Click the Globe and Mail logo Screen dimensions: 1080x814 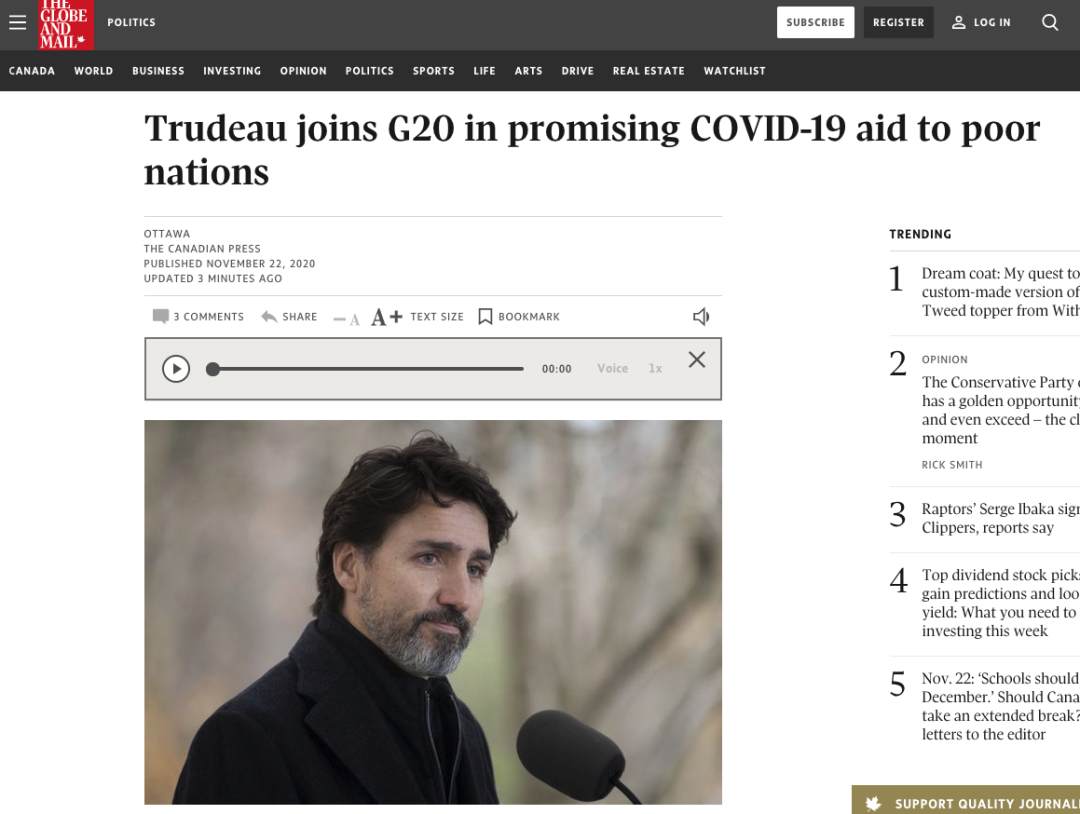pyautogui.click(x=65, y=25)
